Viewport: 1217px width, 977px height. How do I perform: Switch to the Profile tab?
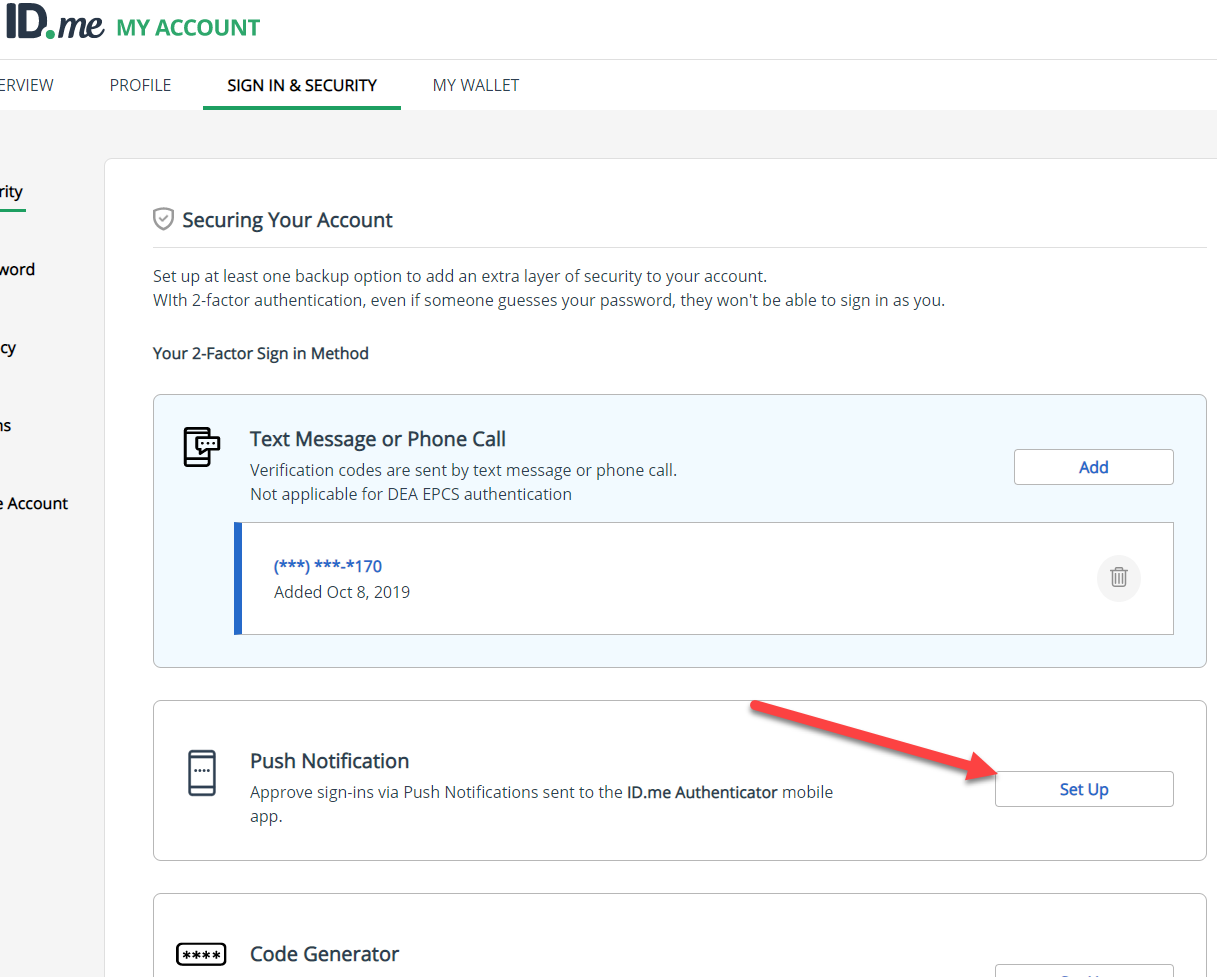pos(139,85)
